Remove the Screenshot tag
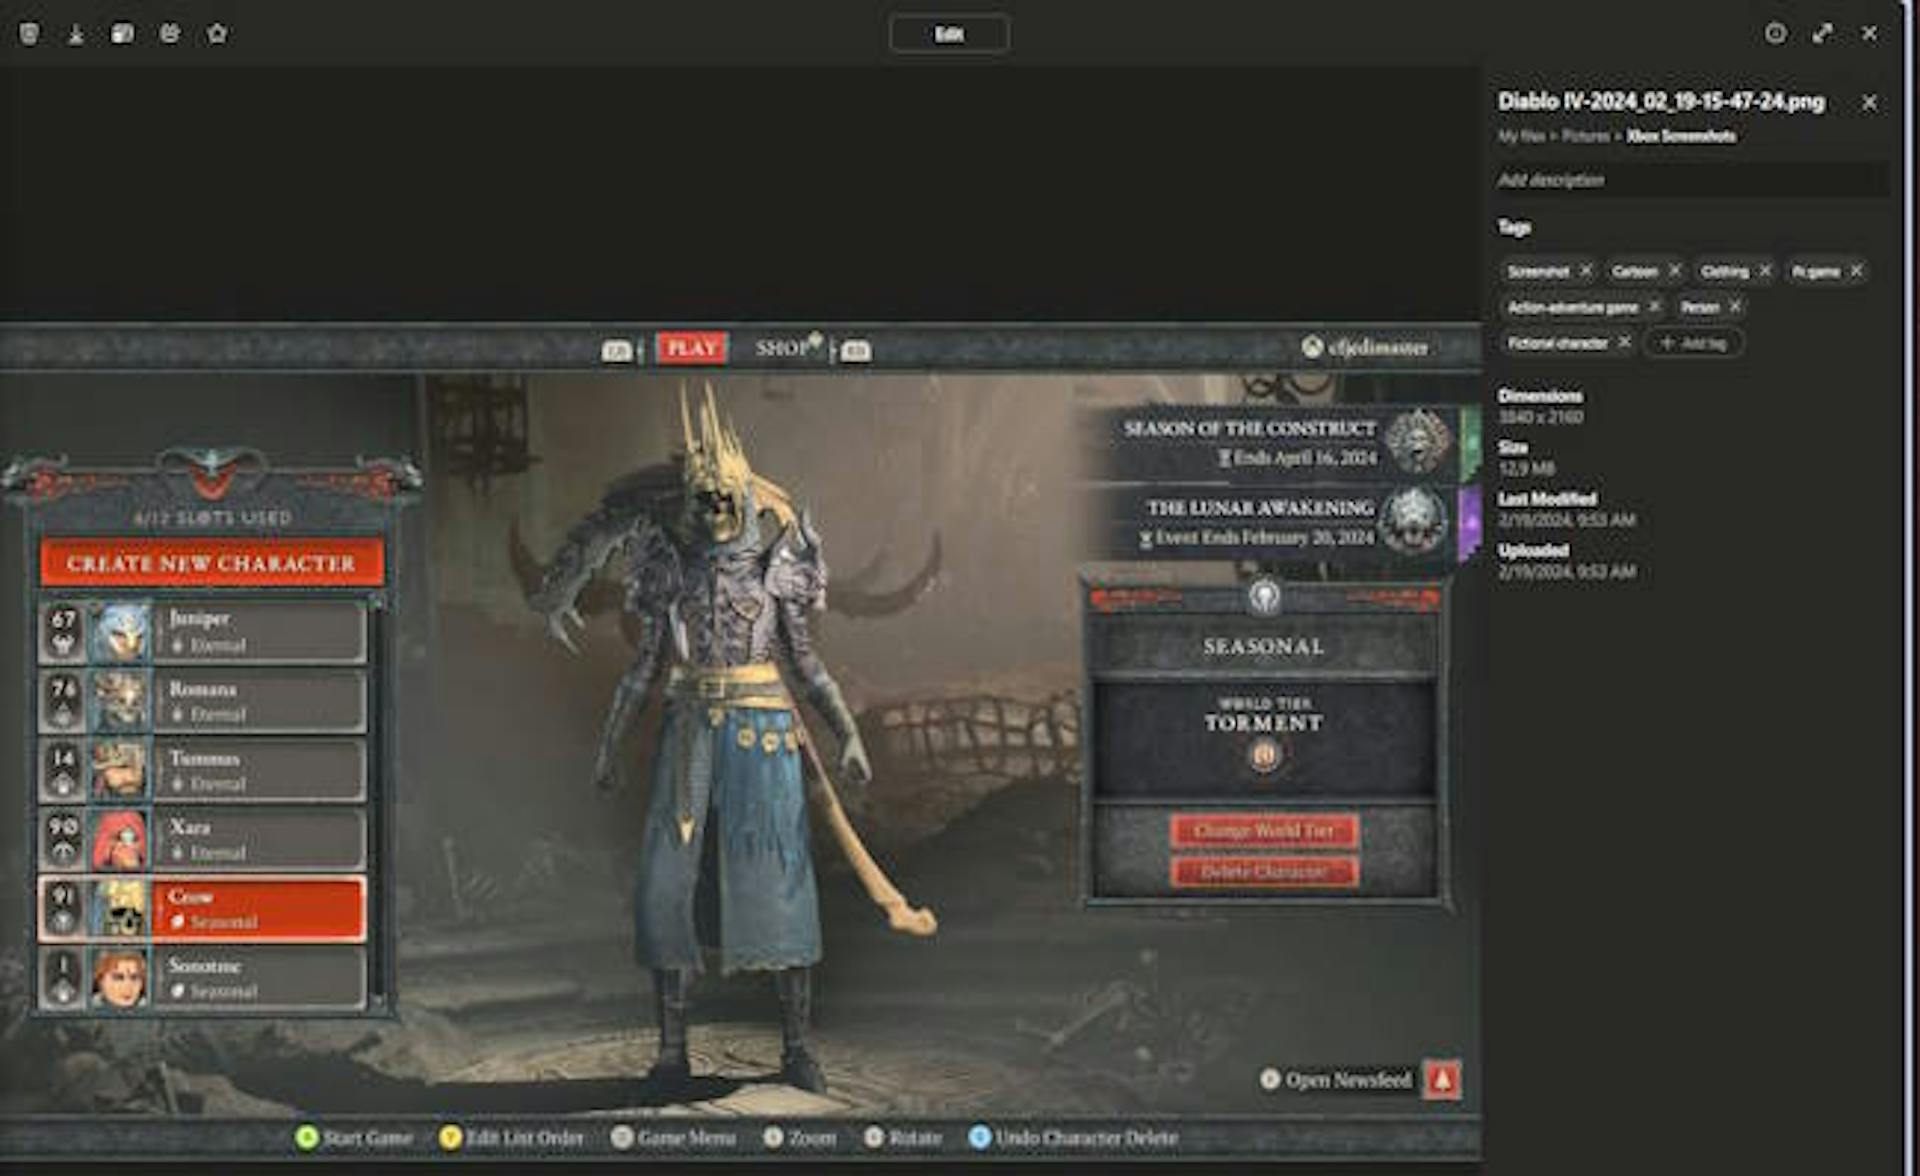This screenshot has height=1176, width=1920. coord(1586,271)
